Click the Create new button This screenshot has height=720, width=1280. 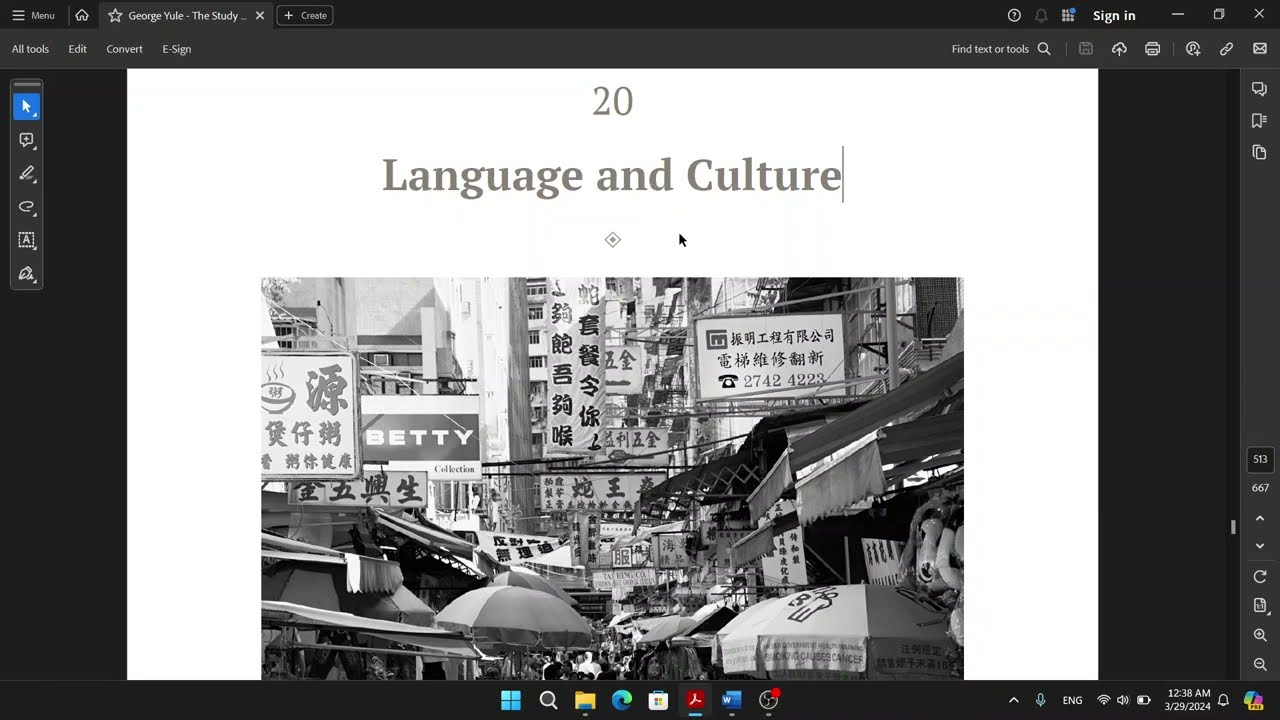coord(305,15)
